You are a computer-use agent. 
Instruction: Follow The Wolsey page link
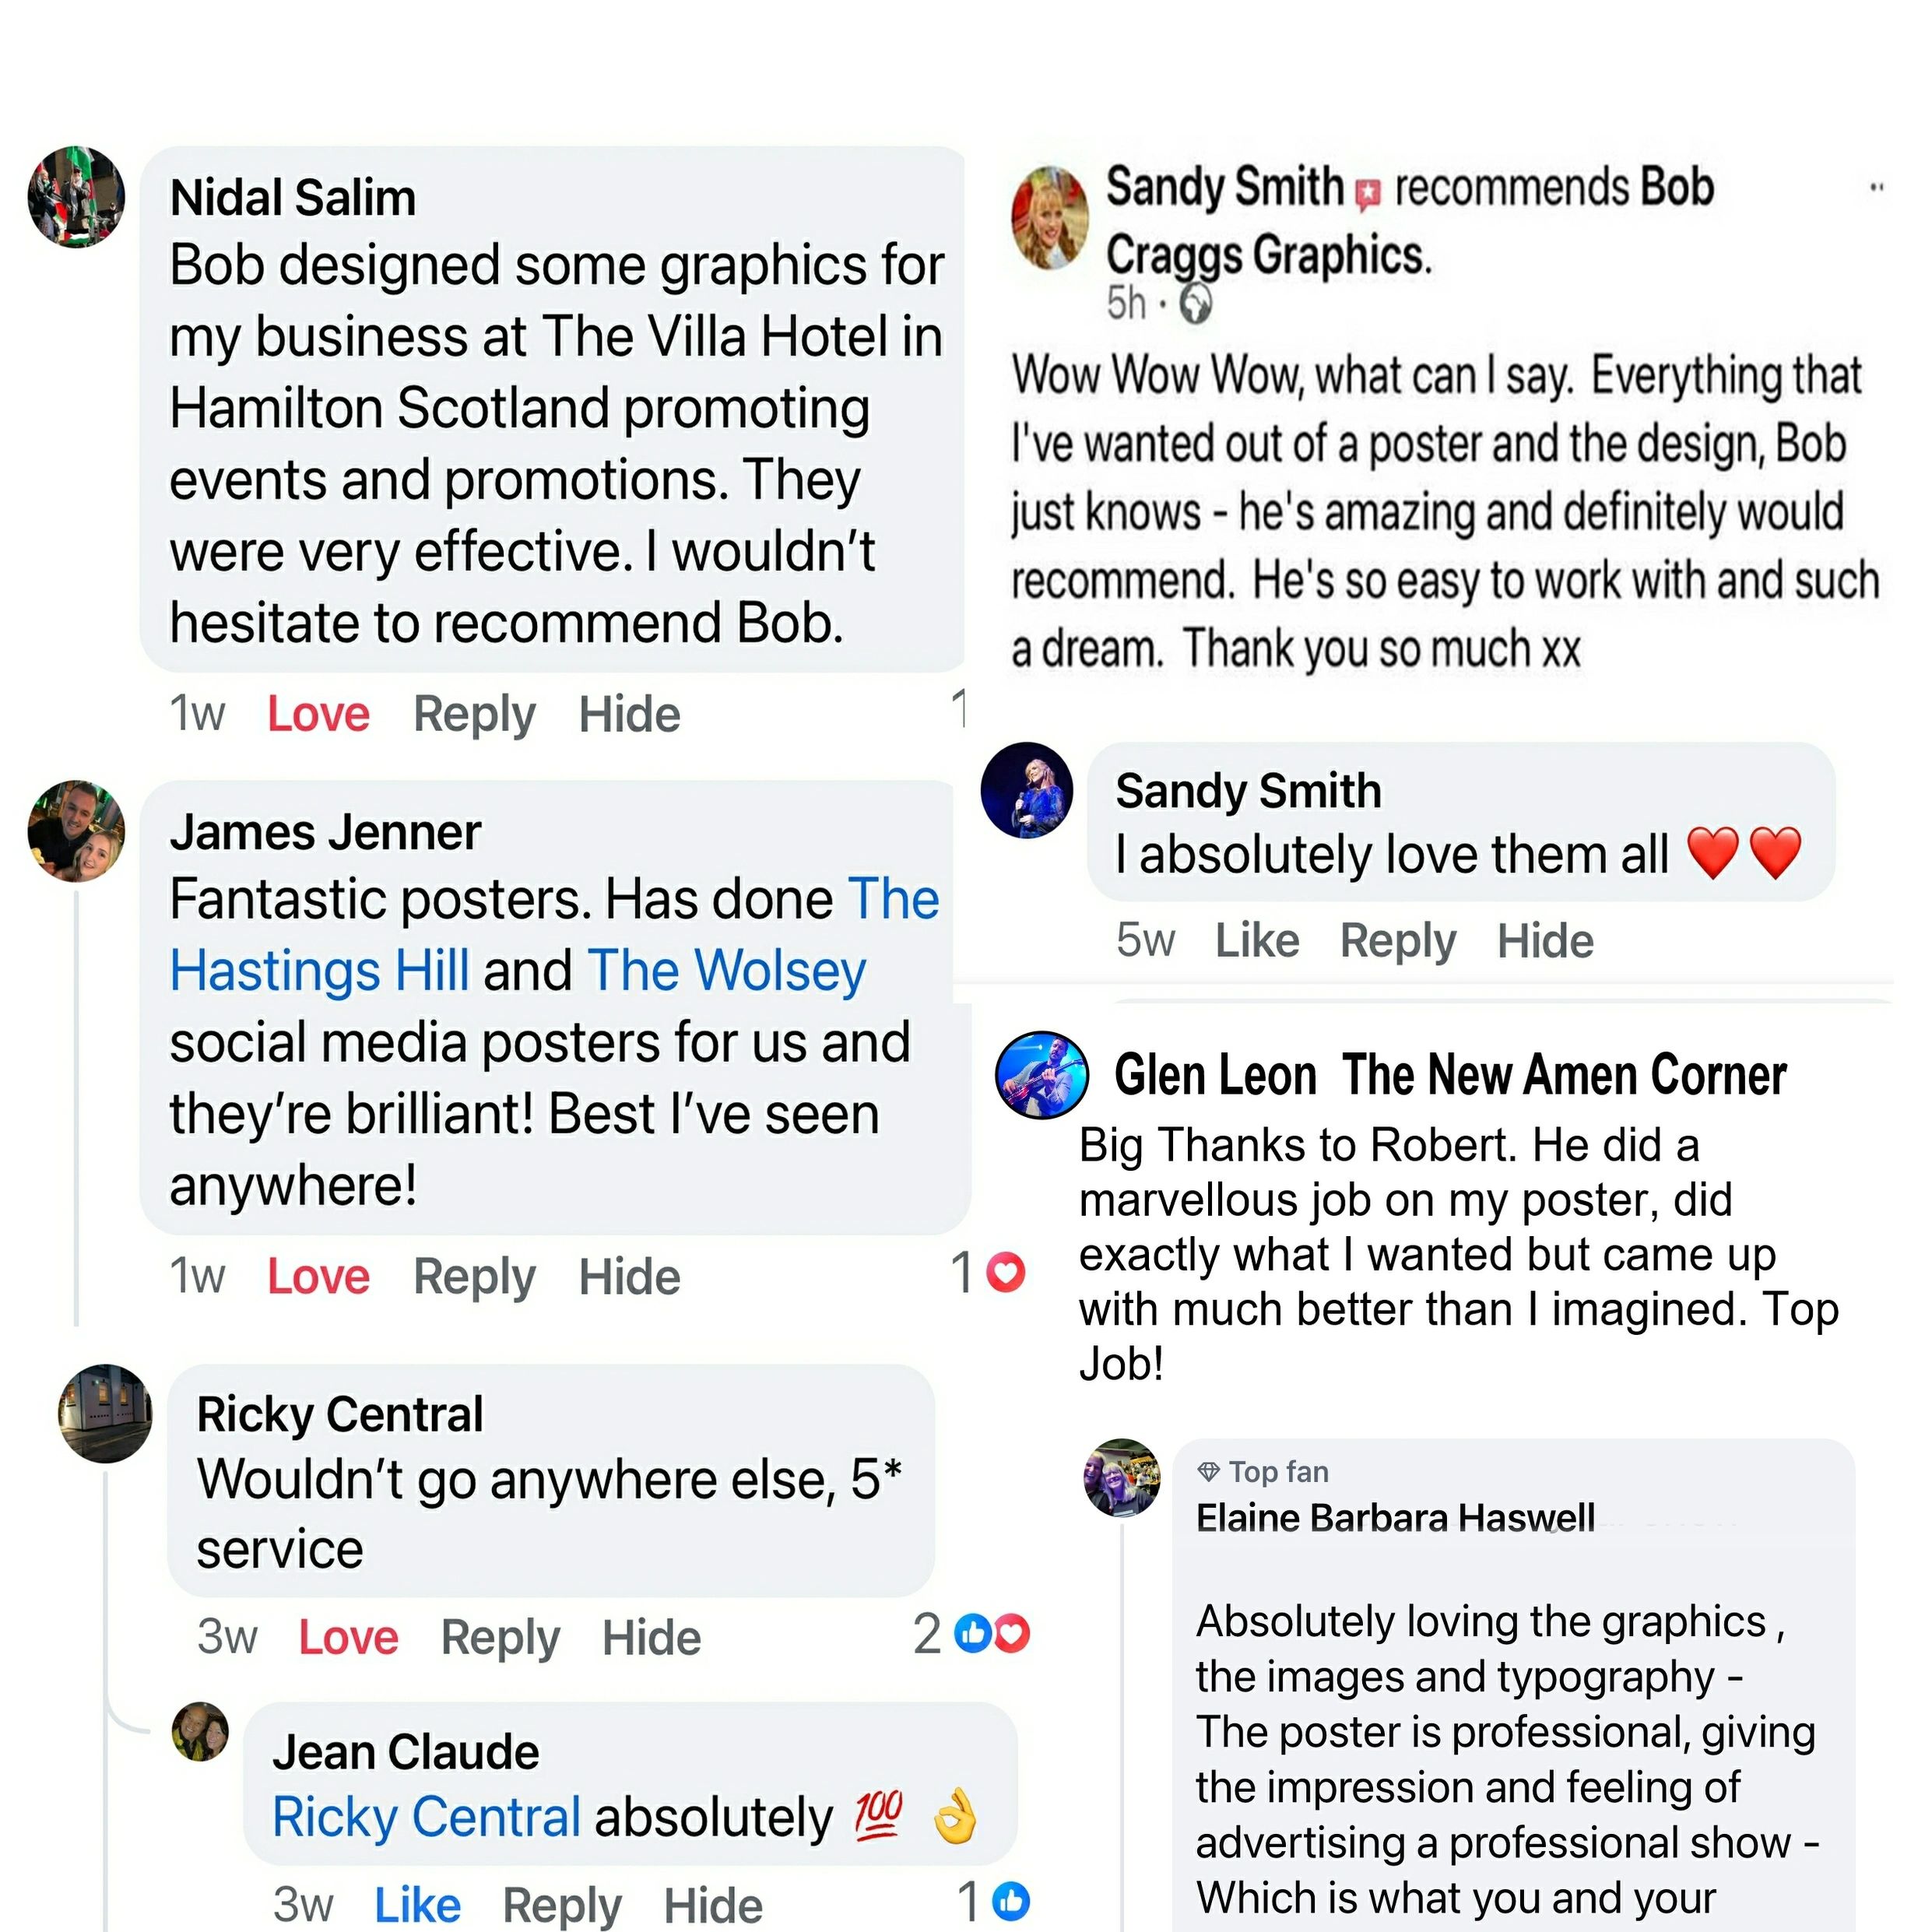727,969
